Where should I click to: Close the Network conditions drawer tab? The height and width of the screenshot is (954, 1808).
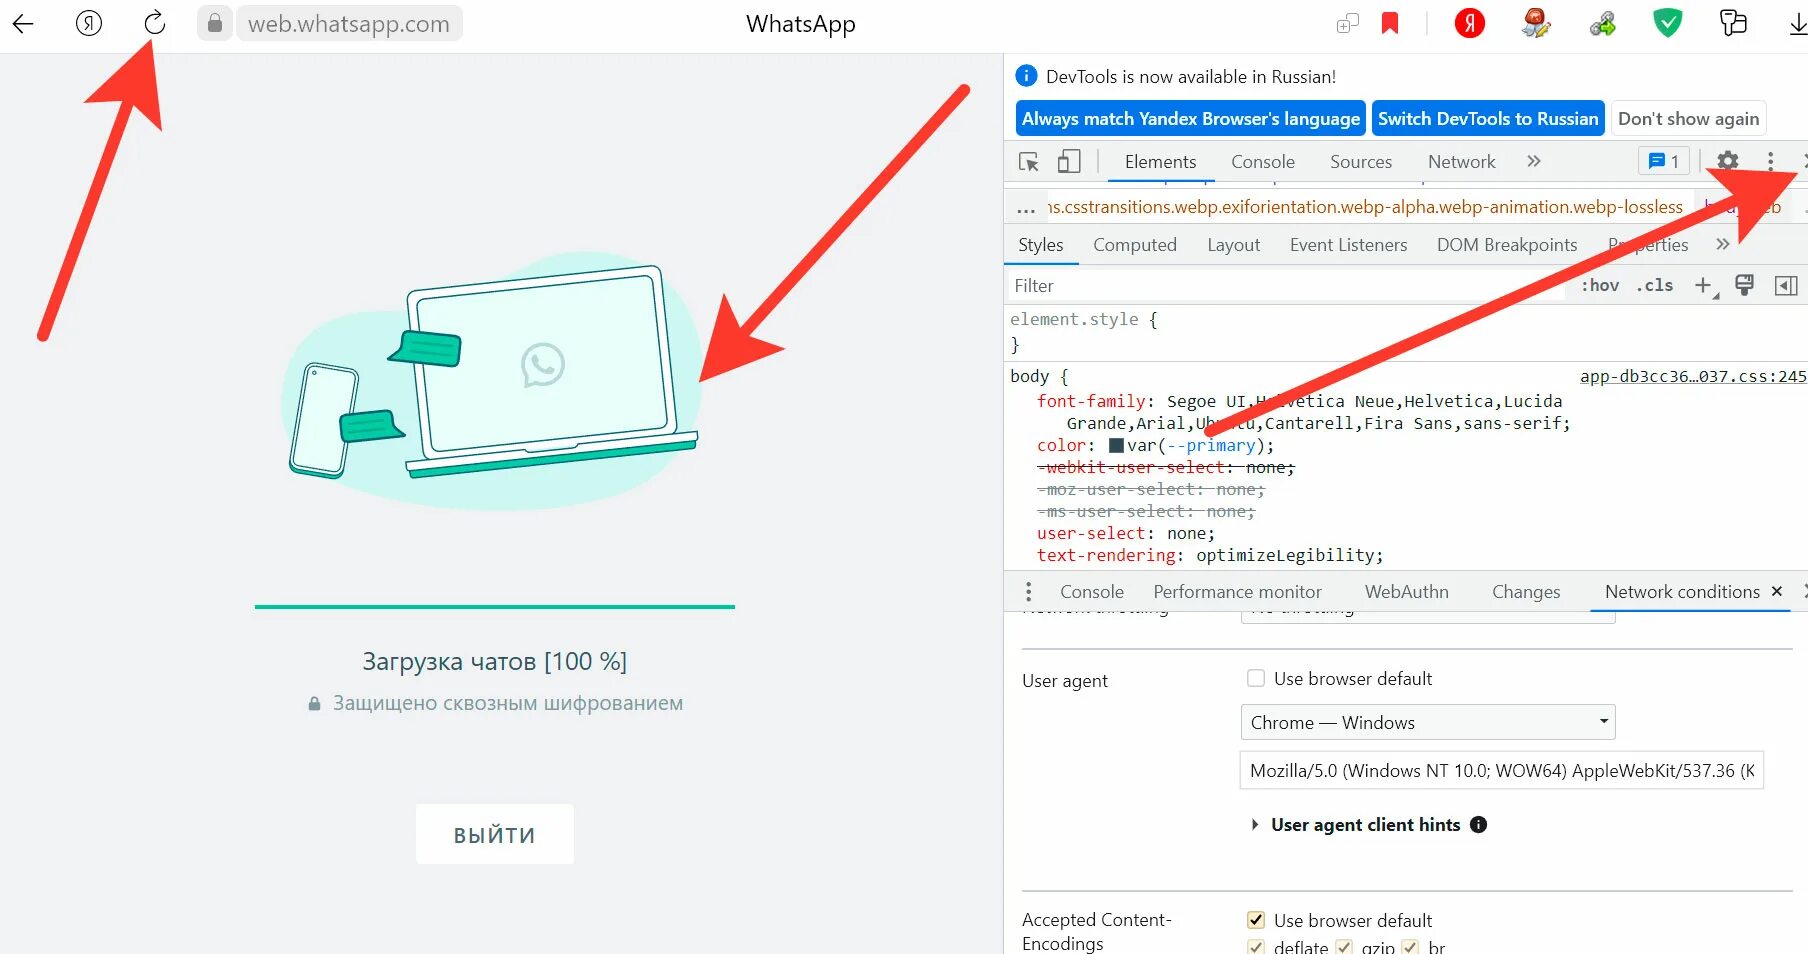tap(1777, 591)
